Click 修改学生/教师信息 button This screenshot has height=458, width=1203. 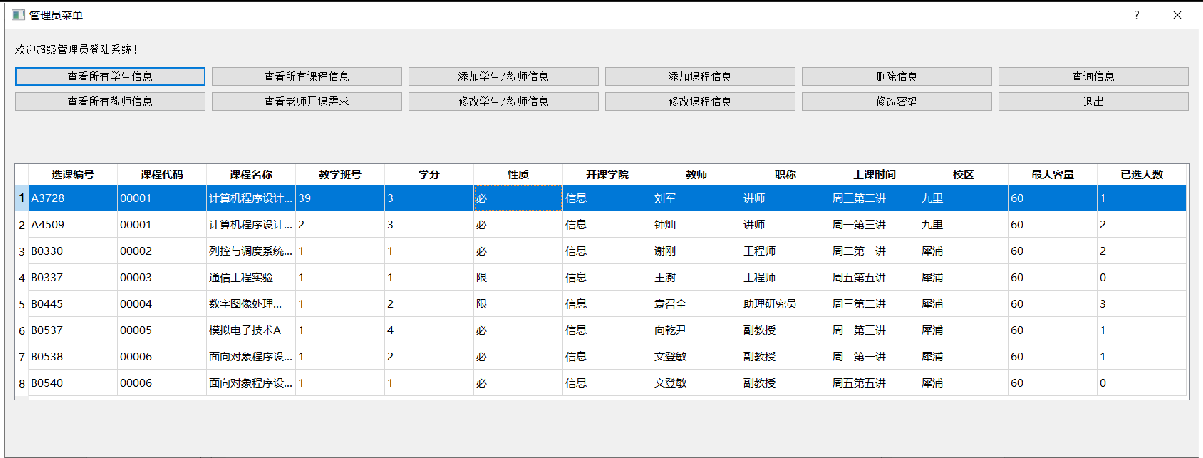point(503,101)
